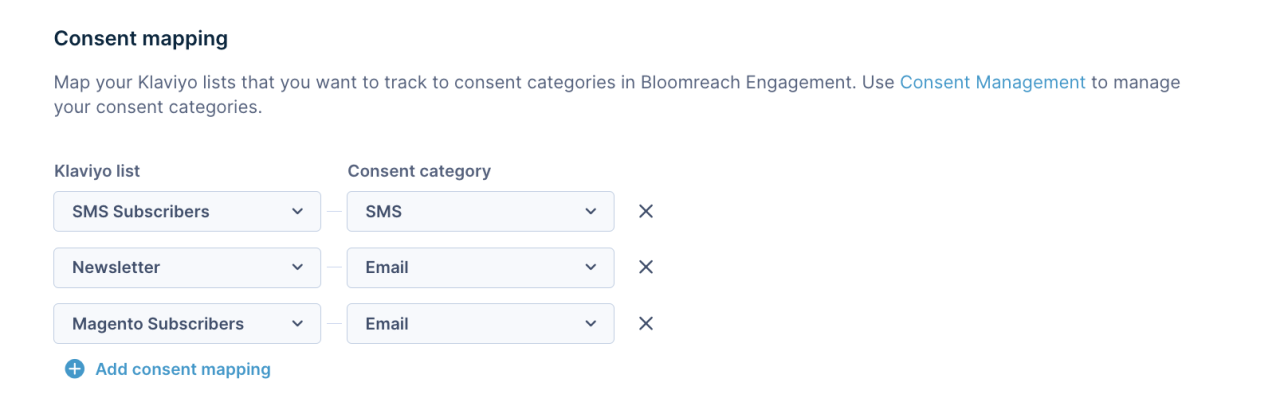Click the chevron arrow in Newsletter field
The image size is (1280, 398).
(x=297, y=267)
